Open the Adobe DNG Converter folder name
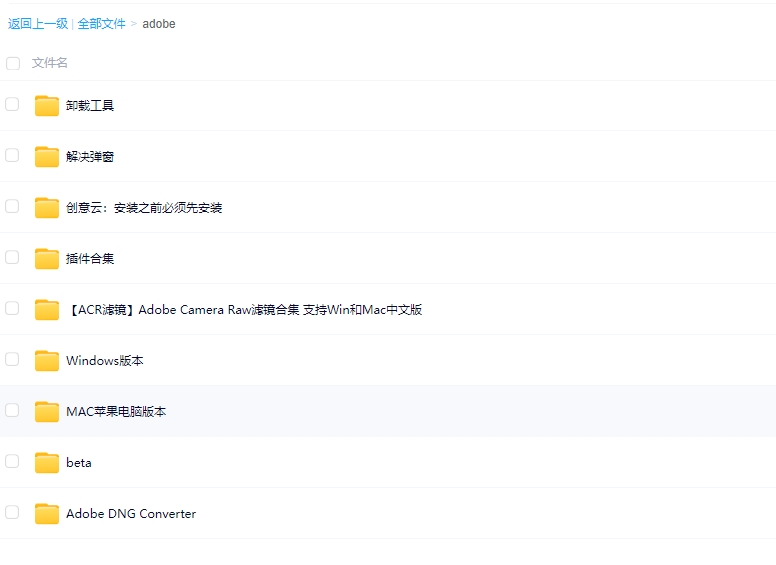The image size is (776, 565). (131, 514)
